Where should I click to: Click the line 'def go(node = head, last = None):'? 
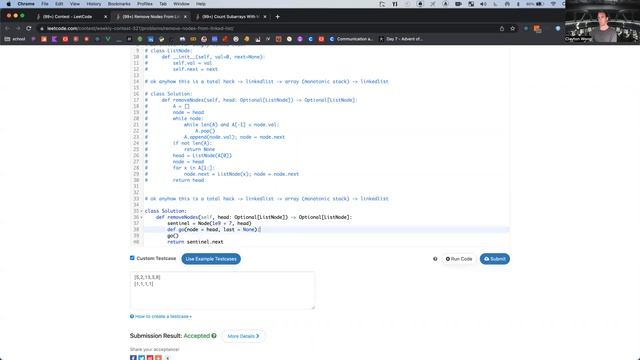(214, 229)
